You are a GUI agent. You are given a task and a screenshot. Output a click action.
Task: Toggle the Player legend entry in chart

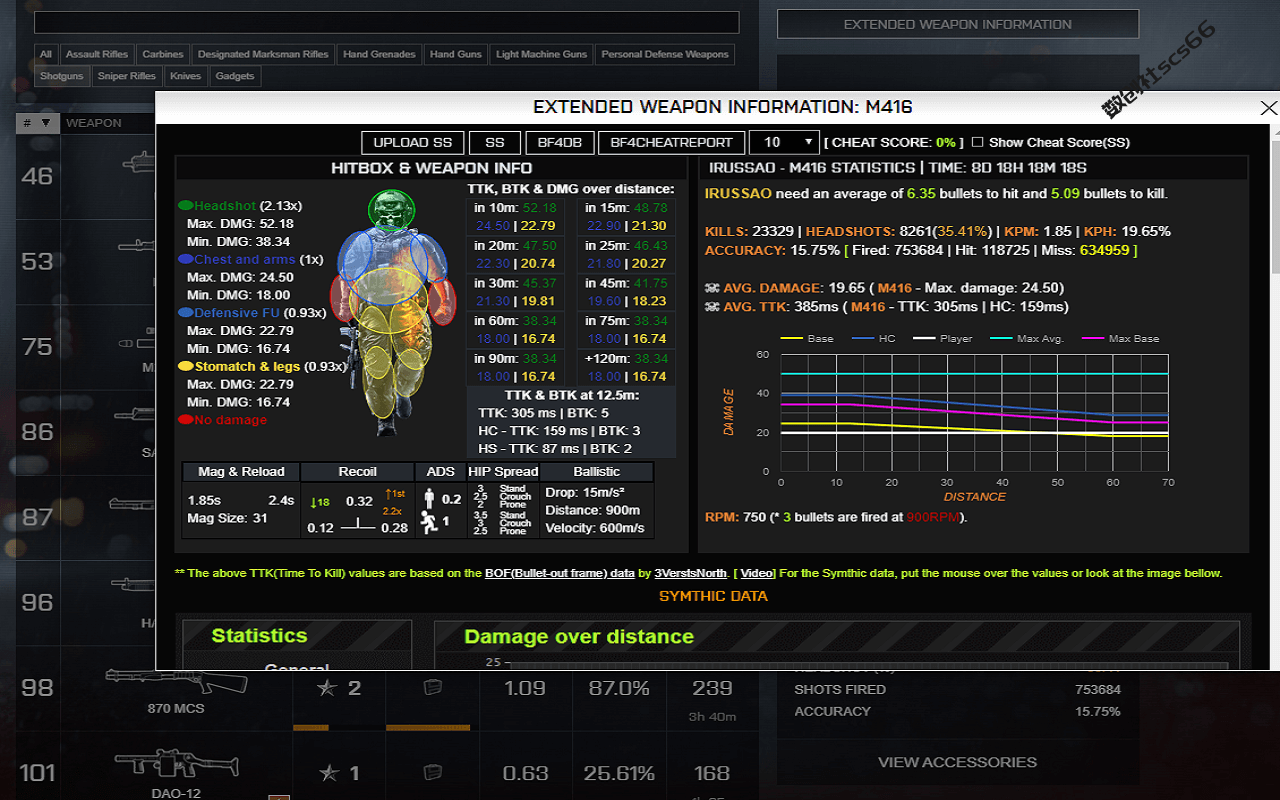(941, 338)
